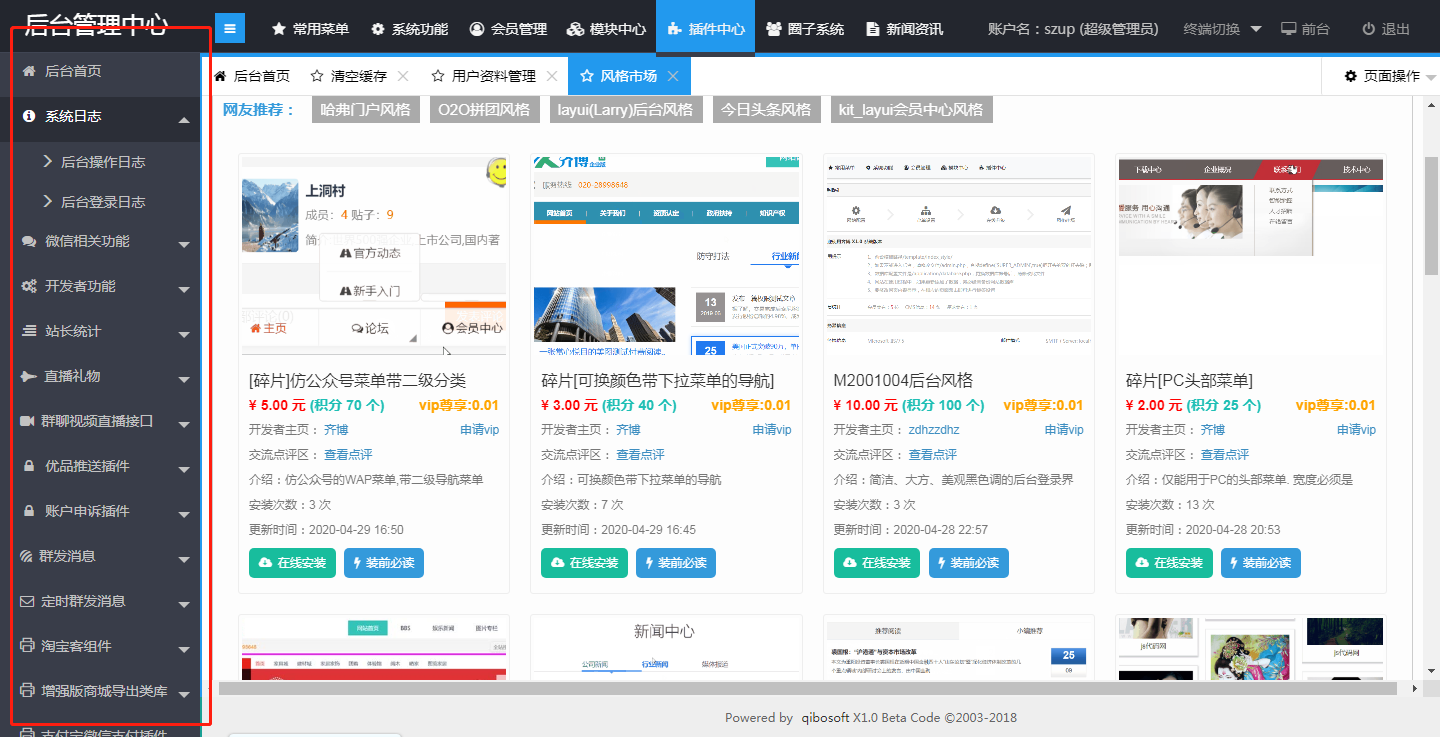This screenshot has width=1440, height=737.
Task: Click the gears icon beside 开发者功能
Action: coord(28,286)
